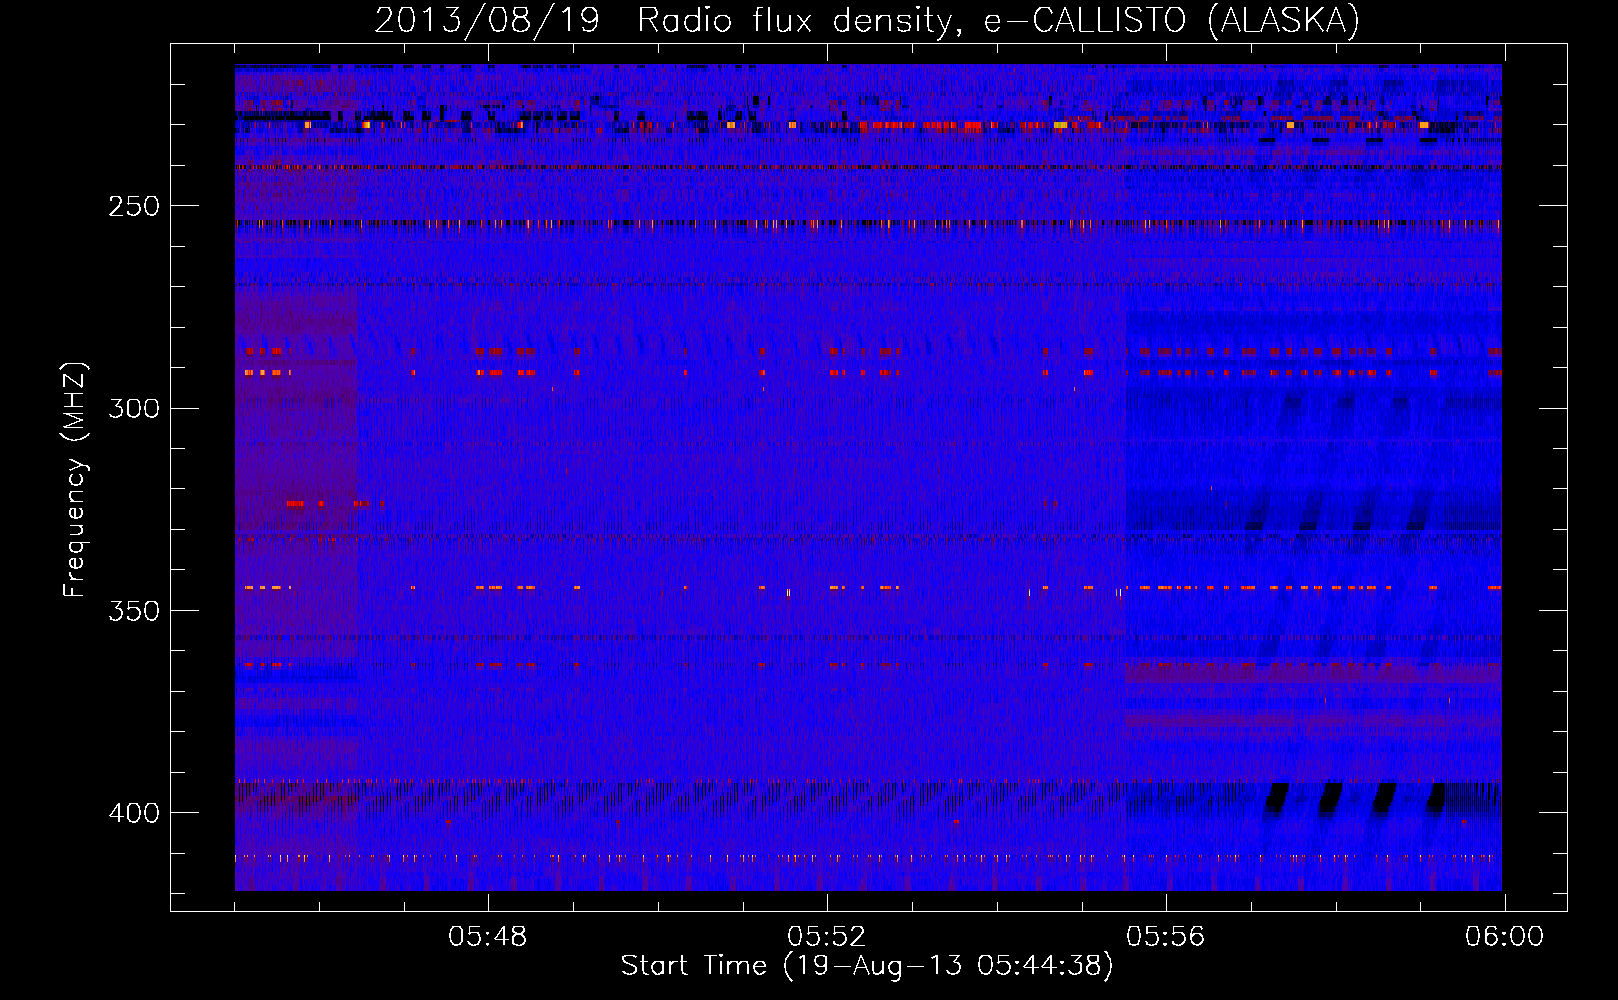Click the 'Start Time (19-Aug-13 05:44:38)' axis label
The image size is (1618, 1000).
coord(867,966)
